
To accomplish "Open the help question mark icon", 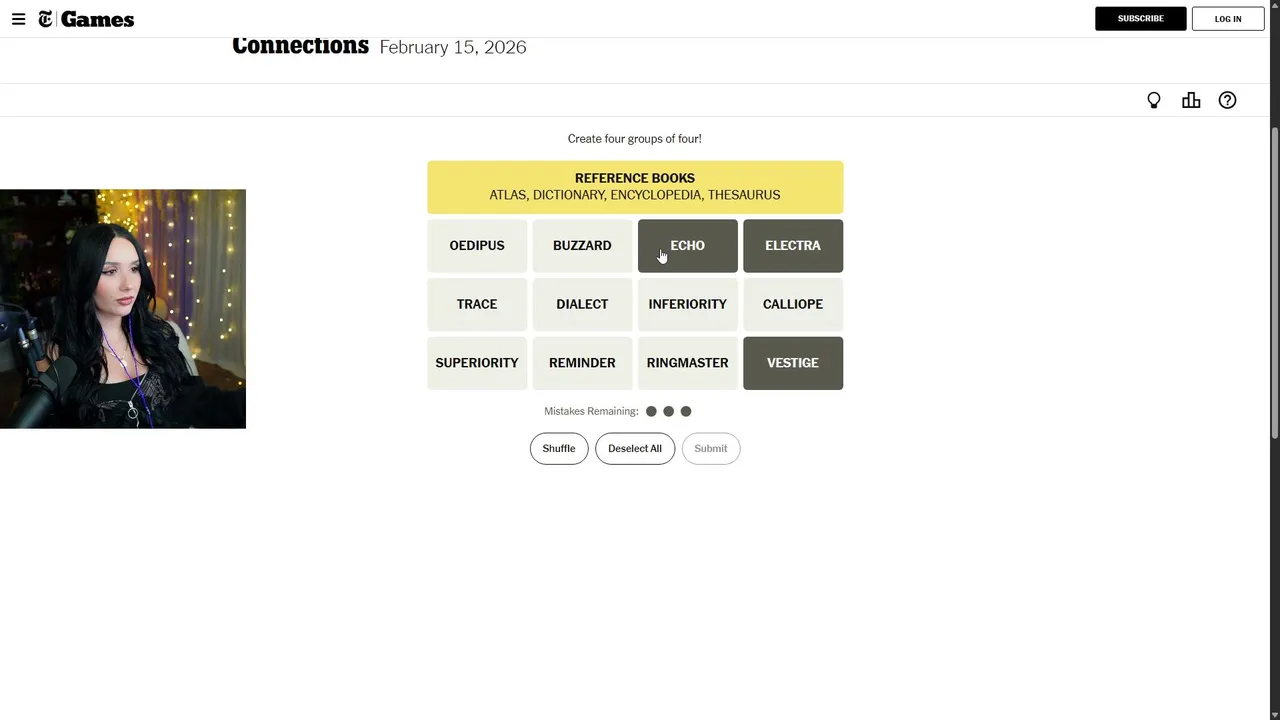I will point(1227,100).
